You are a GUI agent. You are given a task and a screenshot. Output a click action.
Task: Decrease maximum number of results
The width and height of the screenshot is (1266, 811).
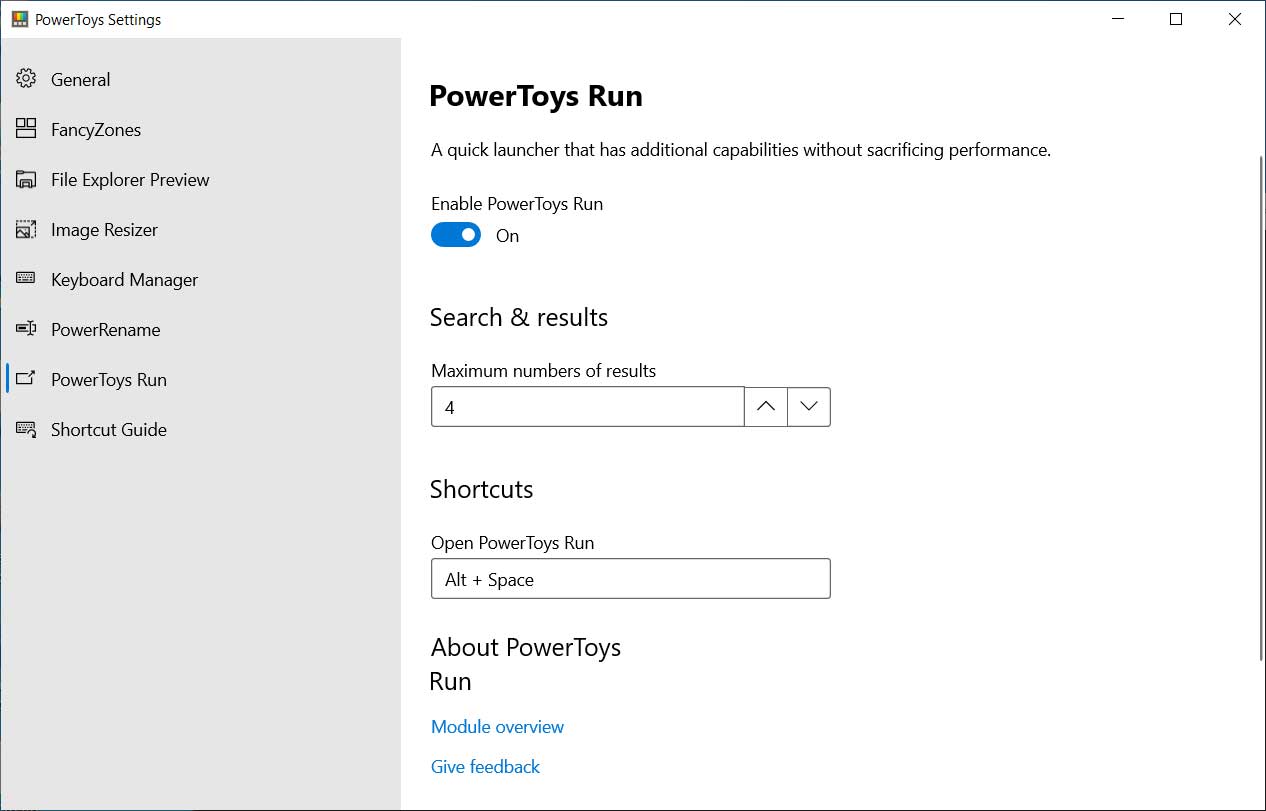[x=809, y=406]
